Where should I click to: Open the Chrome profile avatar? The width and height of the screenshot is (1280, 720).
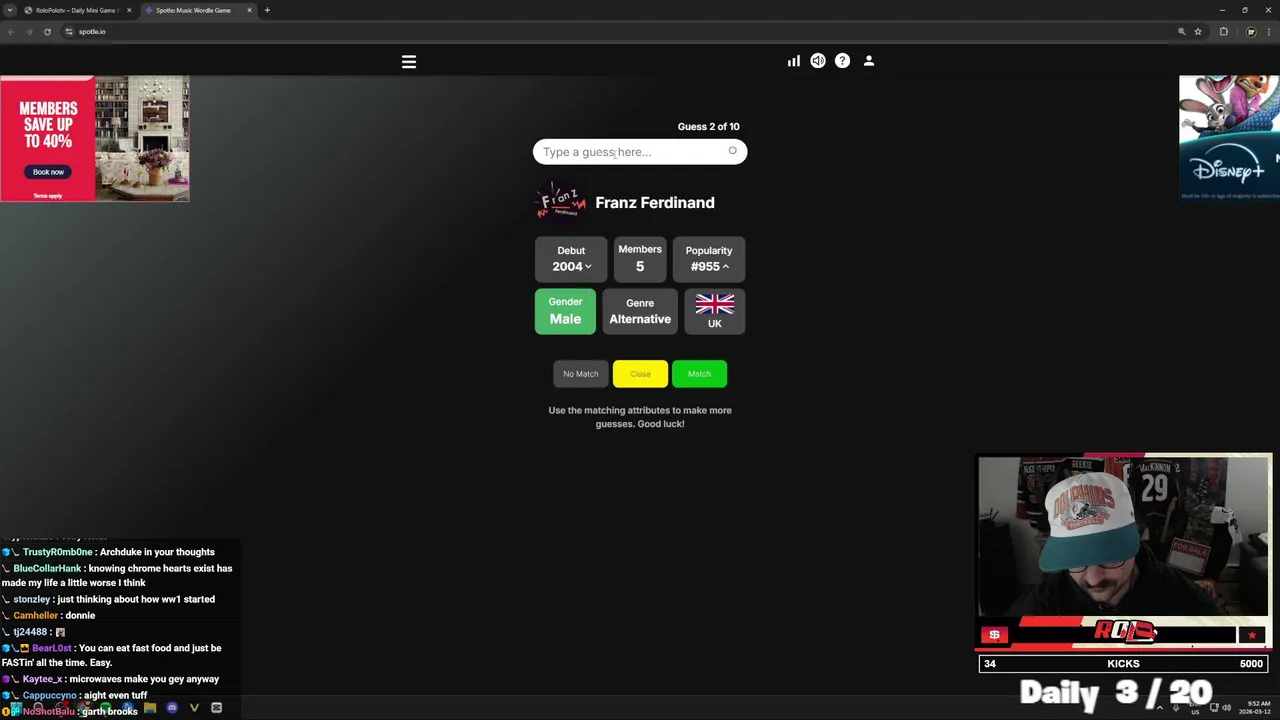click(x=1251, y=31)
